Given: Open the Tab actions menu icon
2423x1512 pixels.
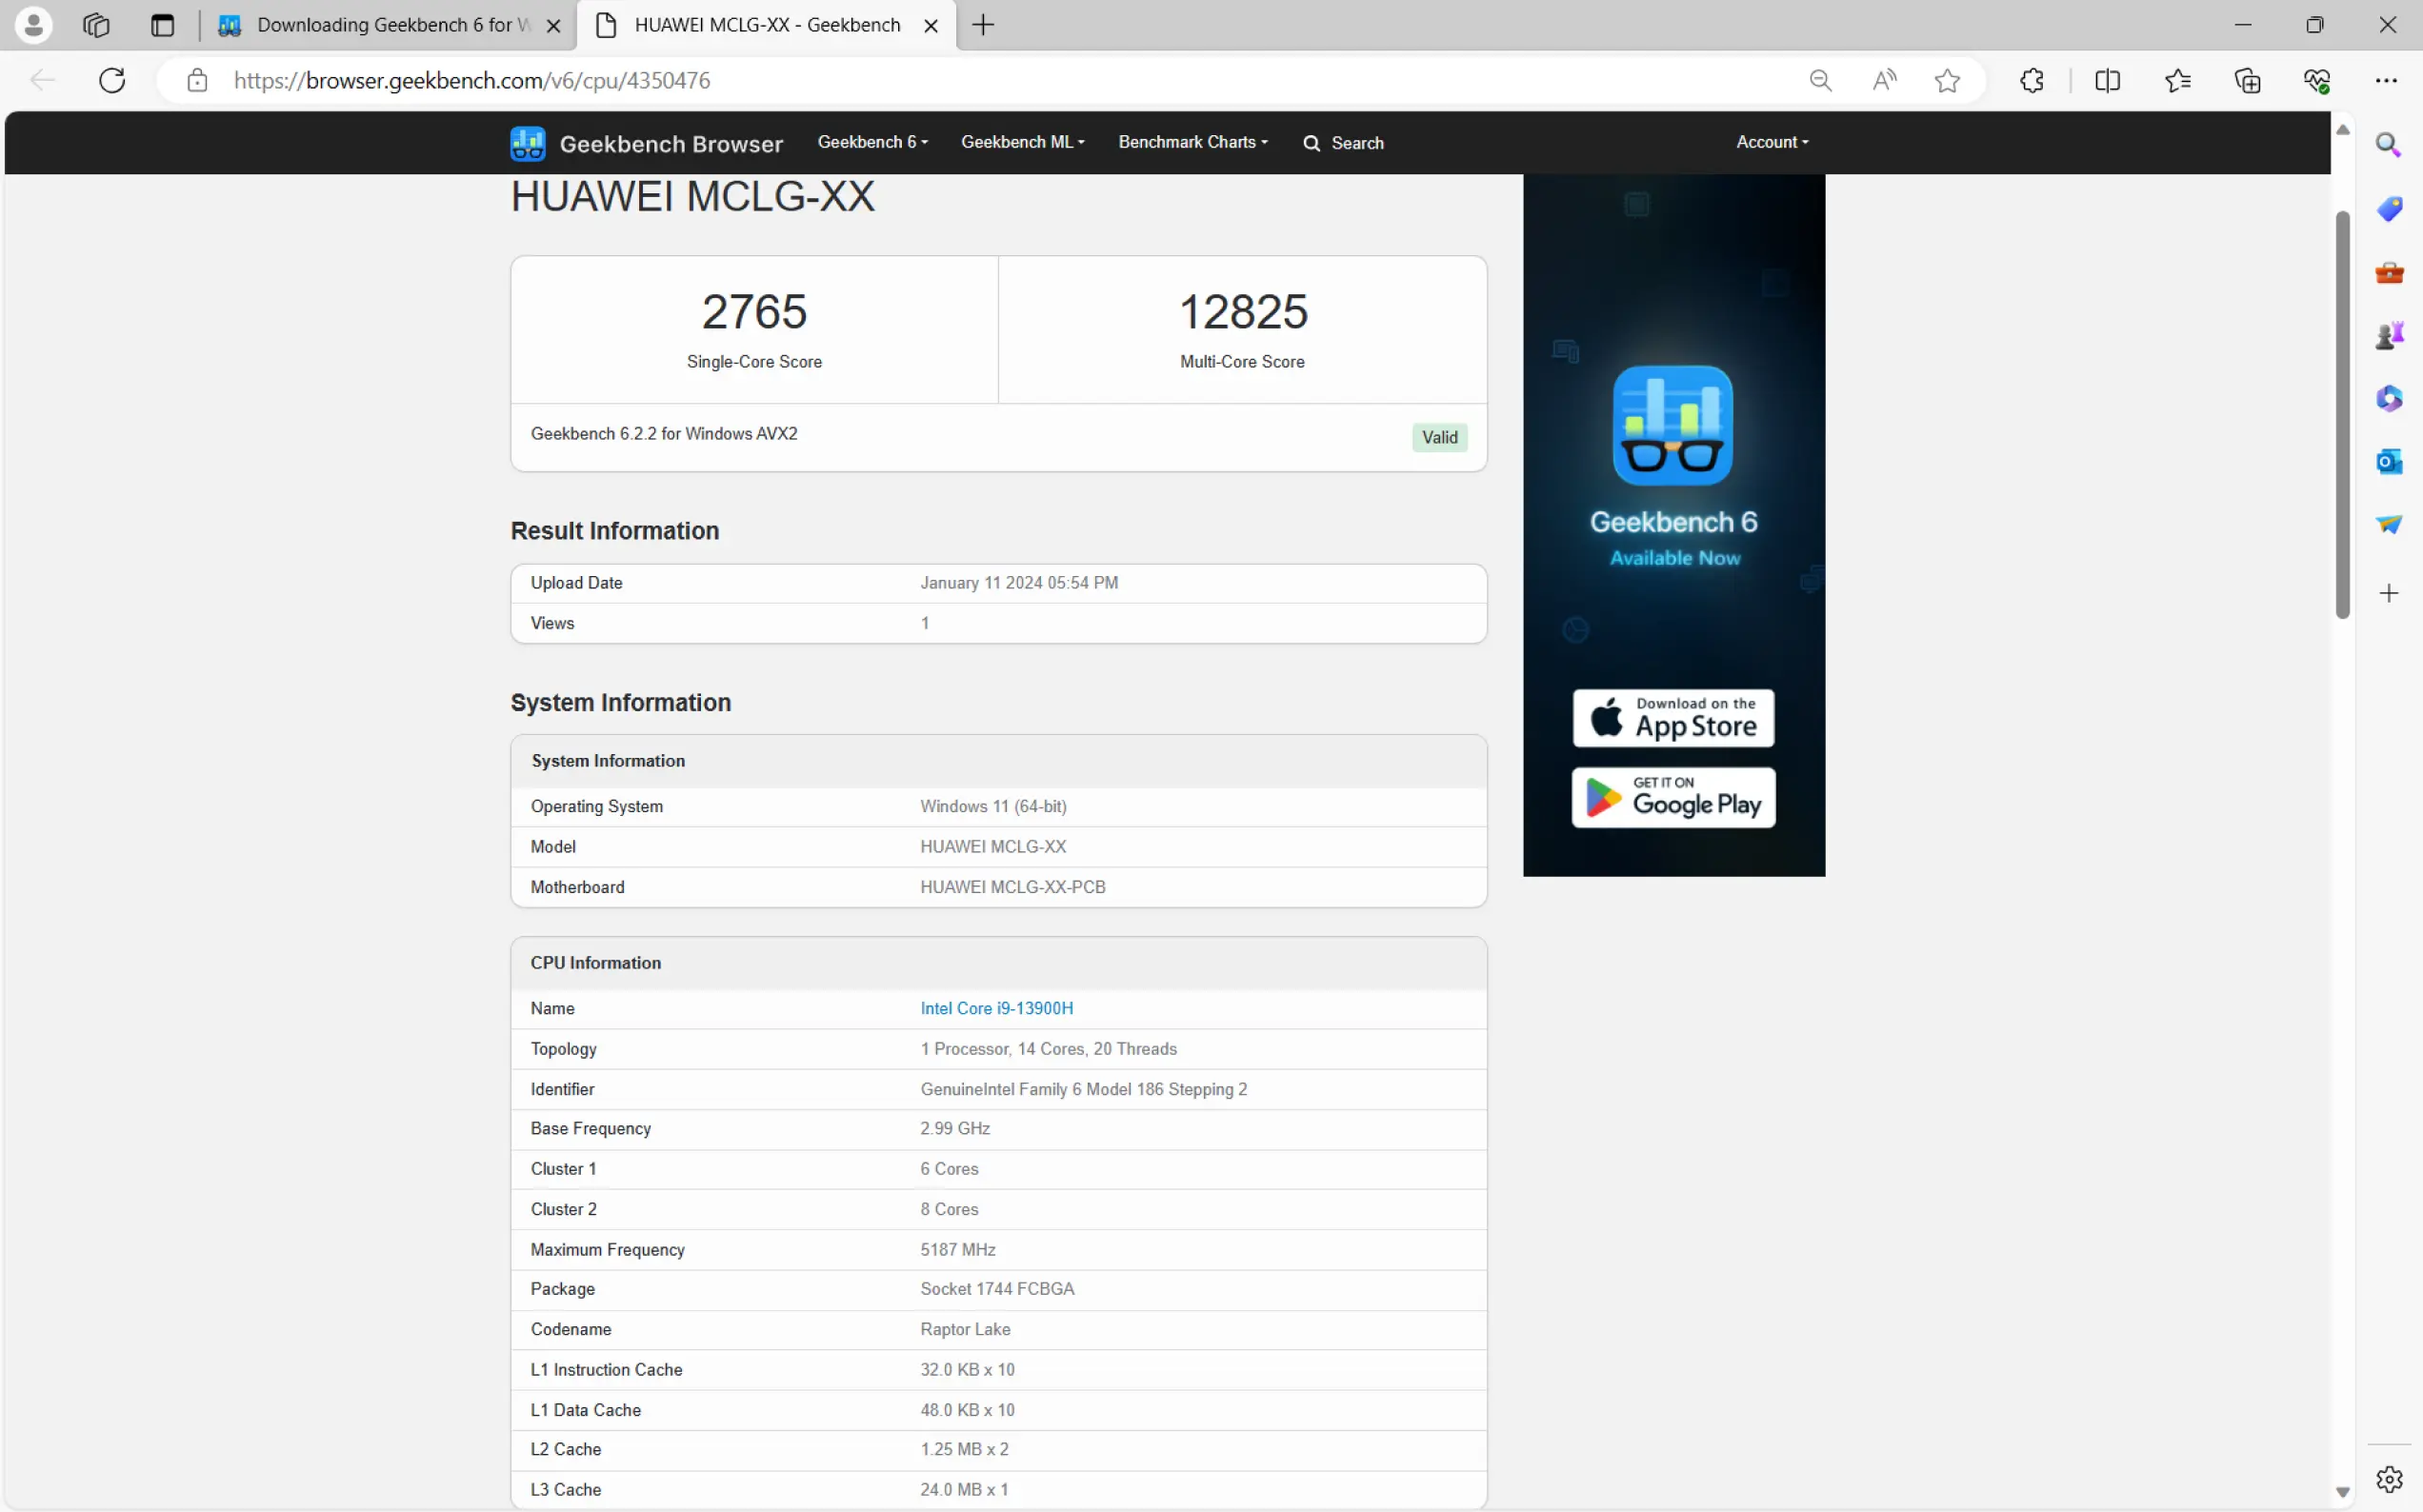Looking at the screenshot, I should pos(162,25).
